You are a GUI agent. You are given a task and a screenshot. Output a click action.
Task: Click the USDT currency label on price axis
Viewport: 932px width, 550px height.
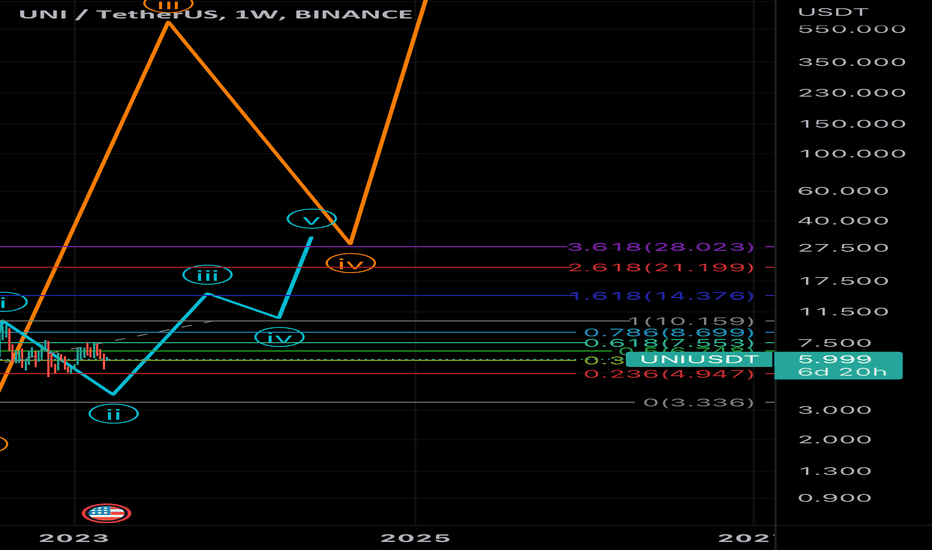coord(833,12)
